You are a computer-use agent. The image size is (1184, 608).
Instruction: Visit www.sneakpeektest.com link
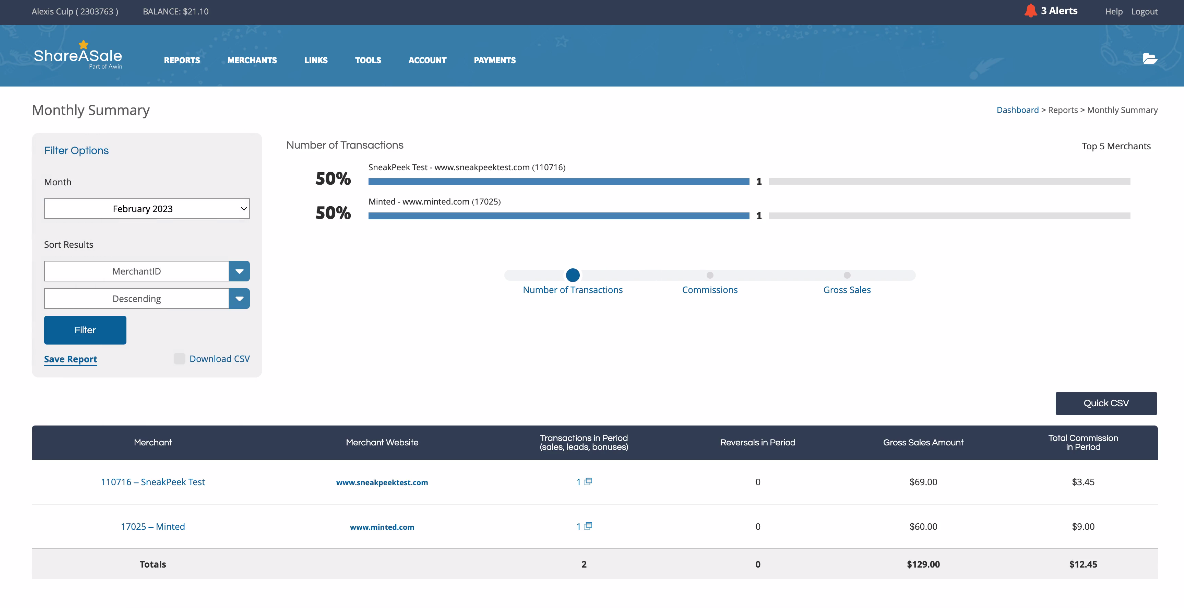click(382, 483)
